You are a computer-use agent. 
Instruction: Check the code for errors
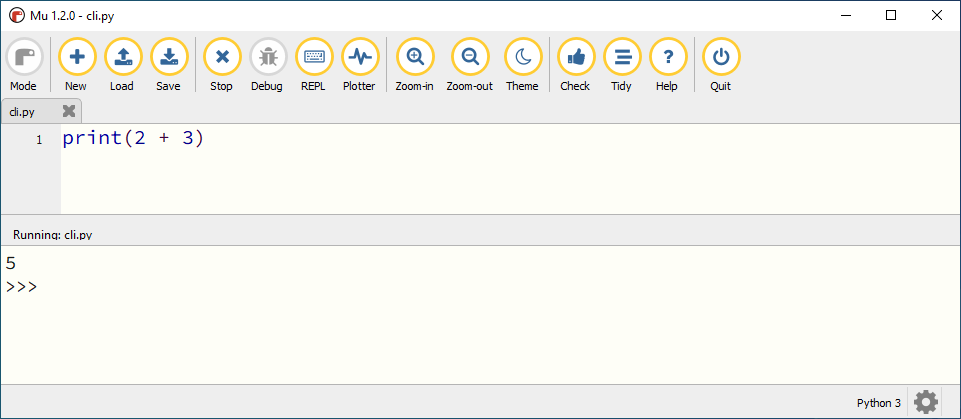click(x=575, y=64)
